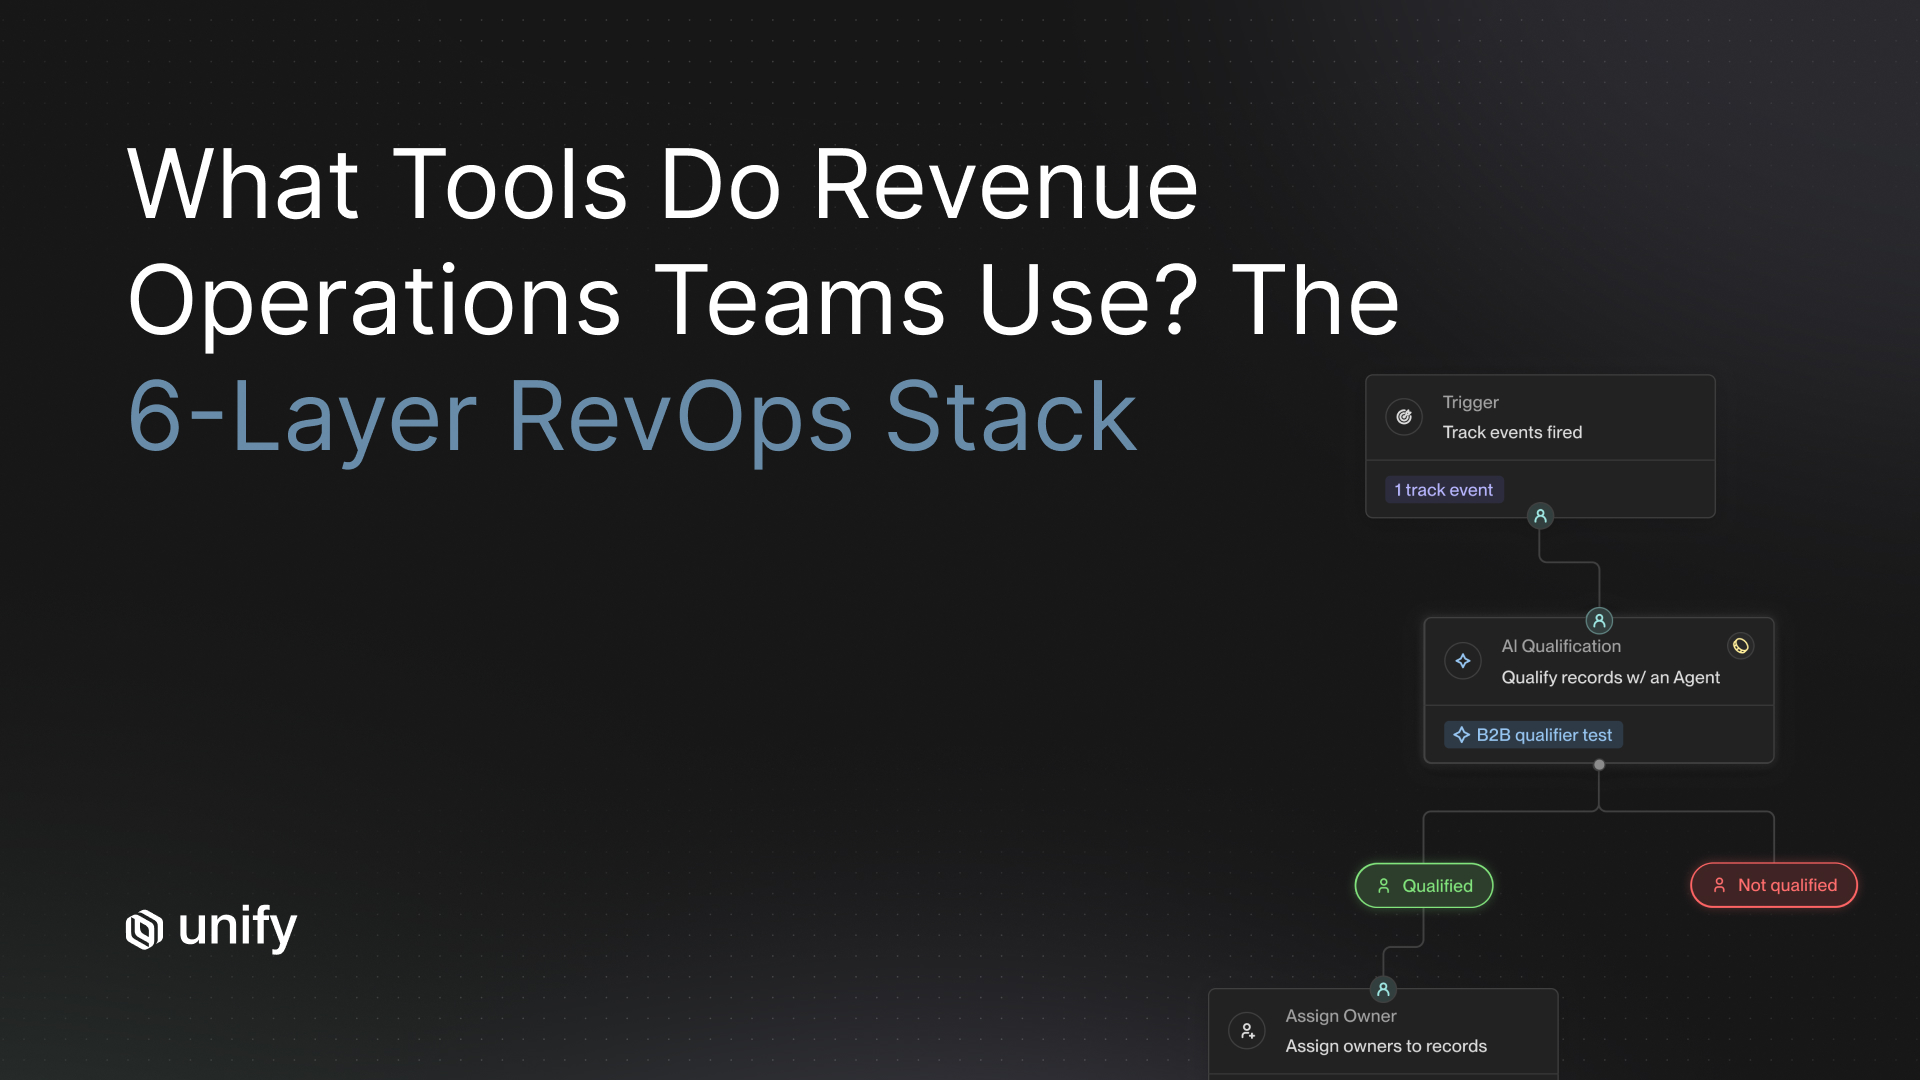The image size is (1920, 1080).
Task: Click the unify wordmark link
Action: pos(237,928)
